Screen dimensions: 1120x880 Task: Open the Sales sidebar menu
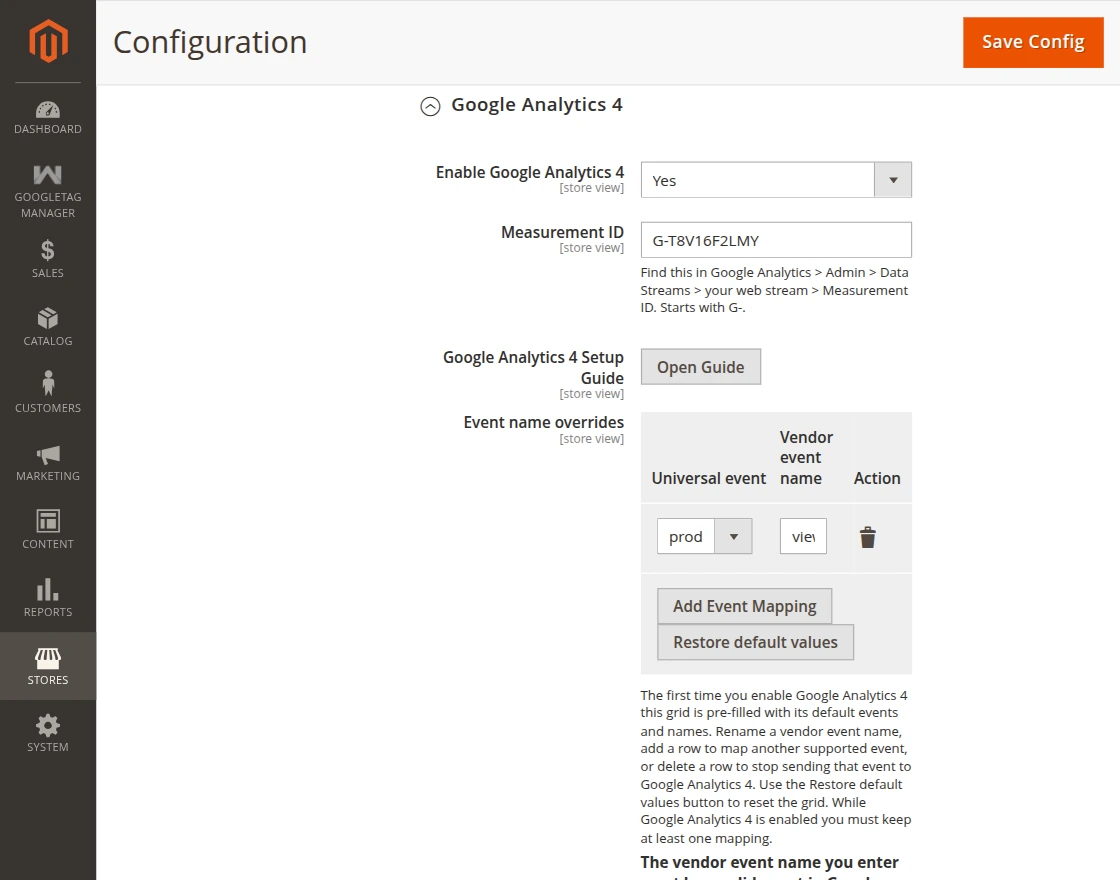[48, 259]
